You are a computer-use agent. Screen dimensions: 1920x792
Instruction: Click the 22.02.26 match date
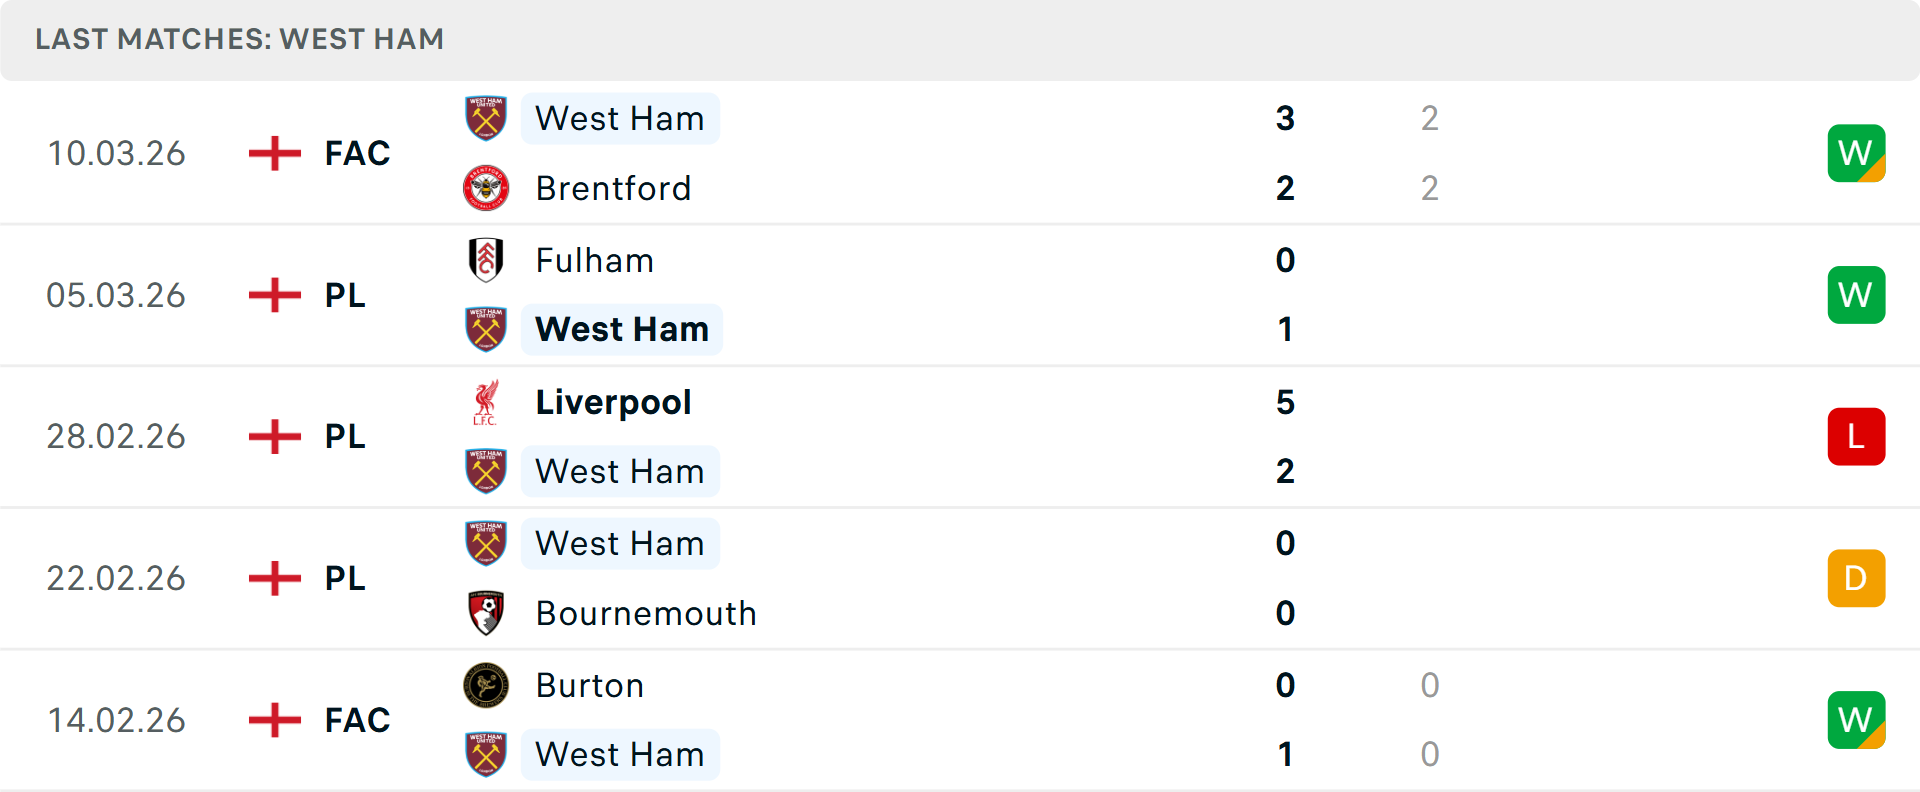pos(116,578)
